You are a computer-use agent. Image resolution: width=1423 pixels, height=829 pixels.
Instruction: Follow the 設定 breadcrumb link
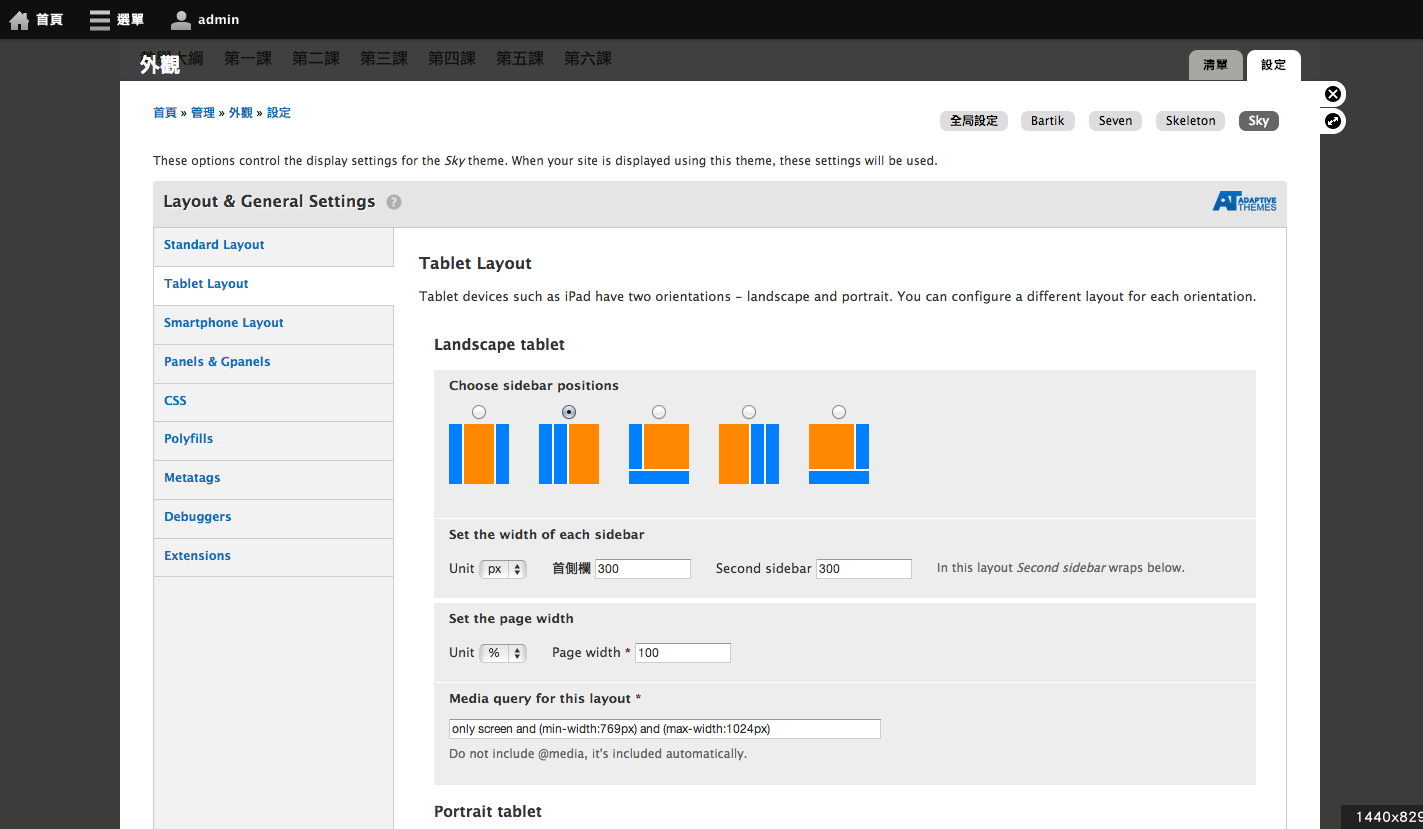(x=279, y=113)
